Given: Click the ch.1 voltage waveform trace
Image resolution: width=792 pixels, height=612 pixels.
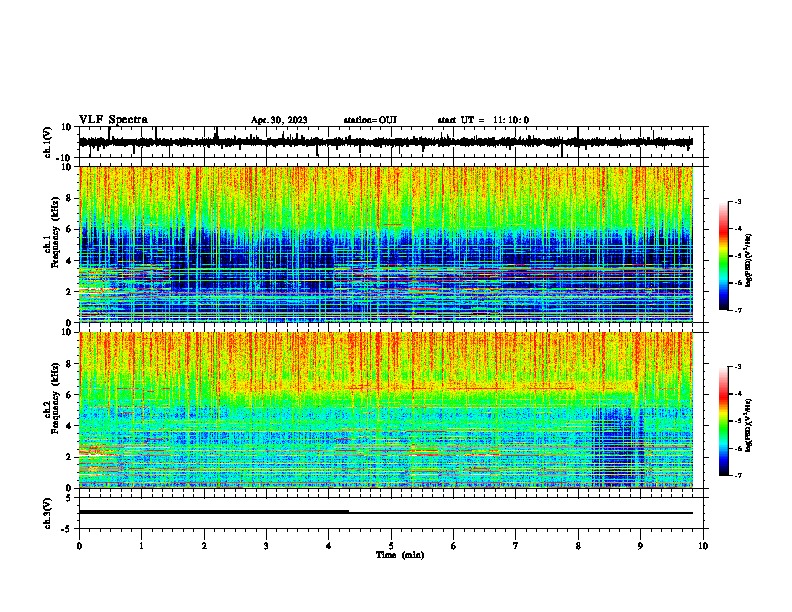Looking at the screenshot, I should (x=385, y=142).
